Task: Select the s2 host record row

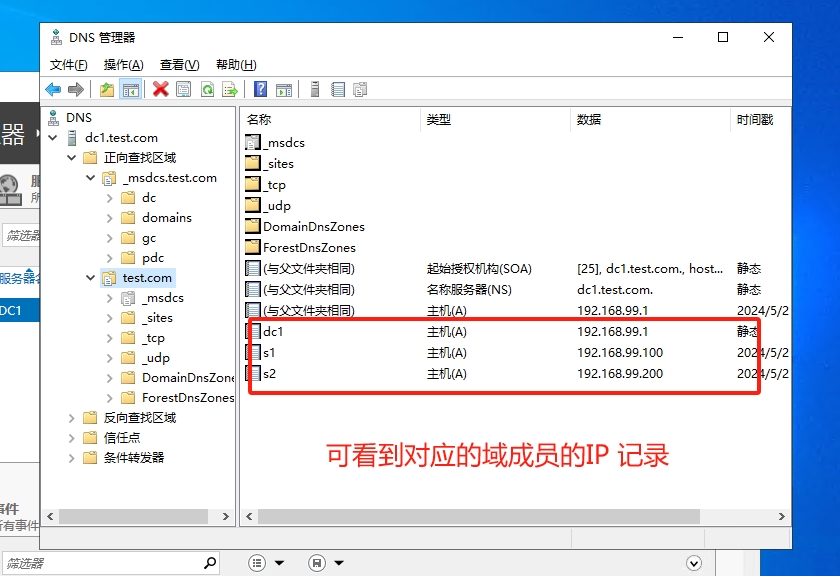Action: (516, 373)
